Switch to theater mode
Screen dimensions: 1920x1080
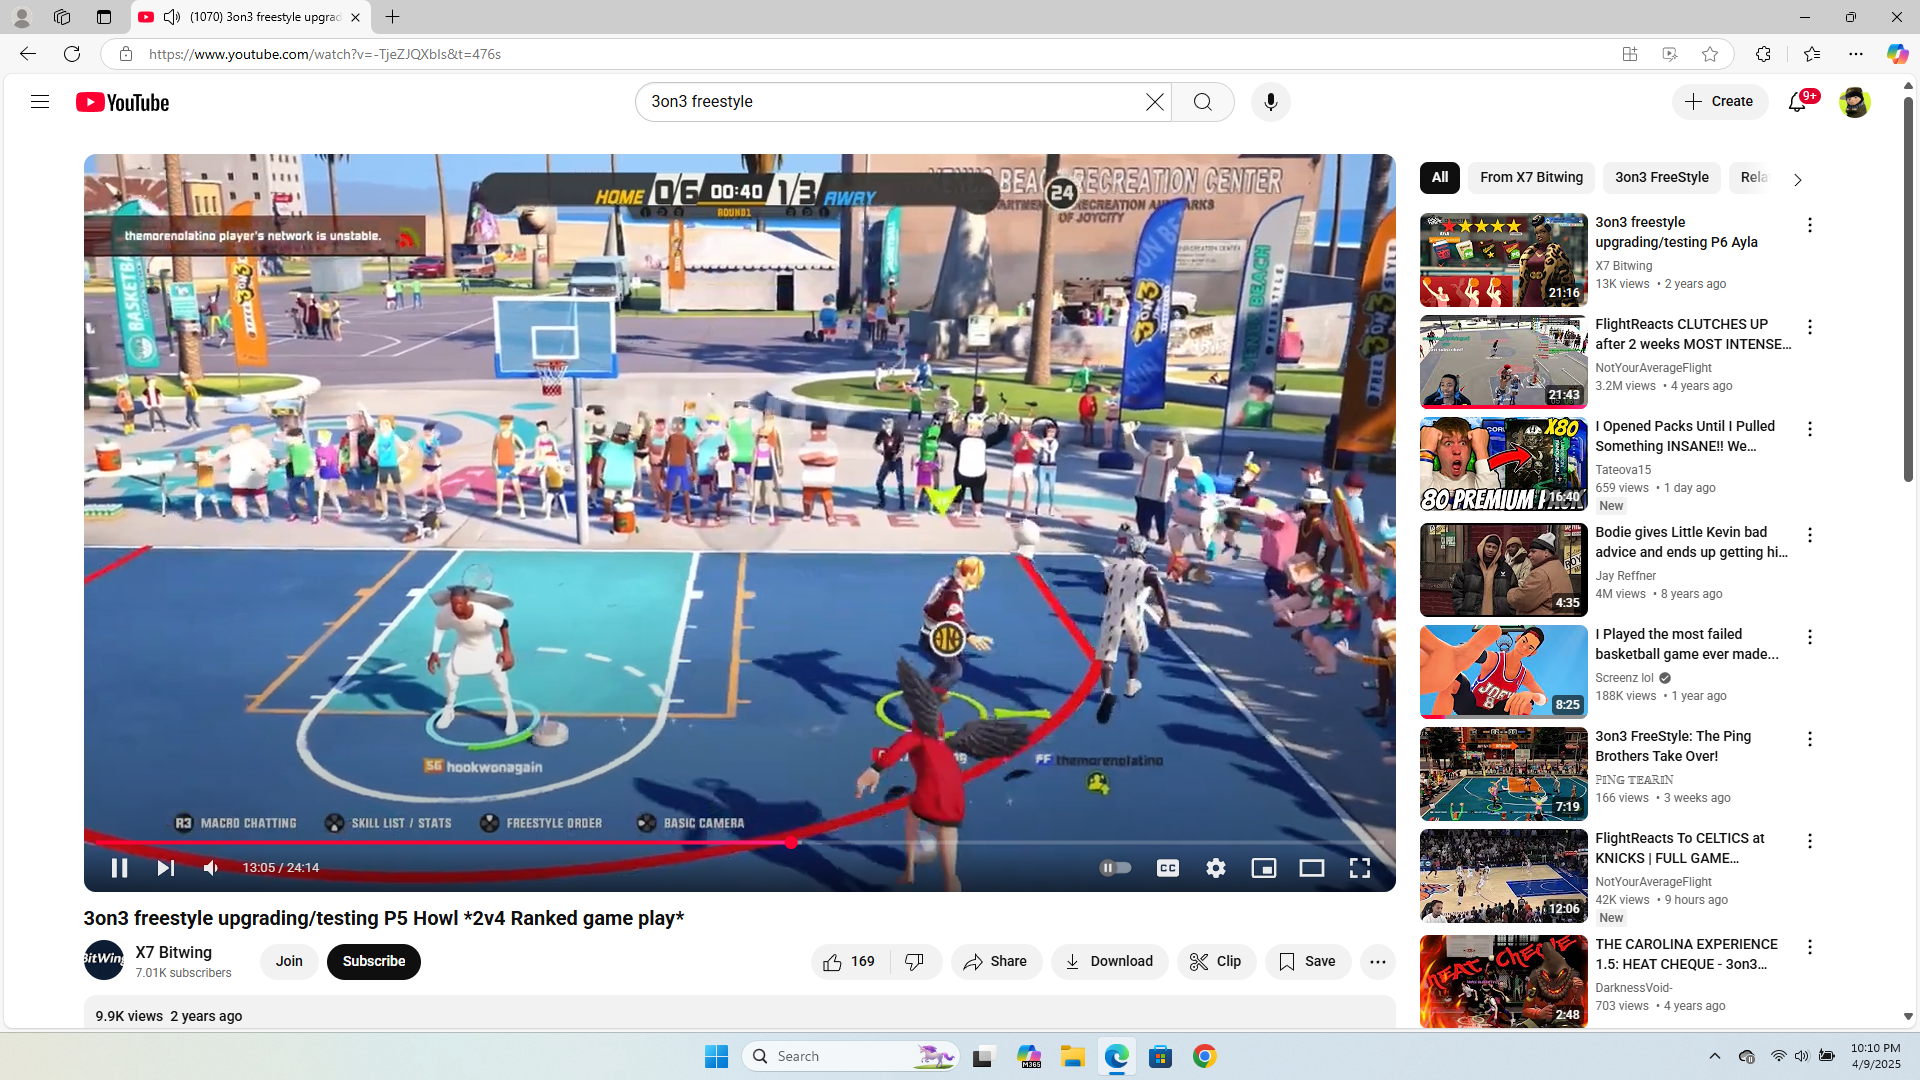(x=1311, y=868)
